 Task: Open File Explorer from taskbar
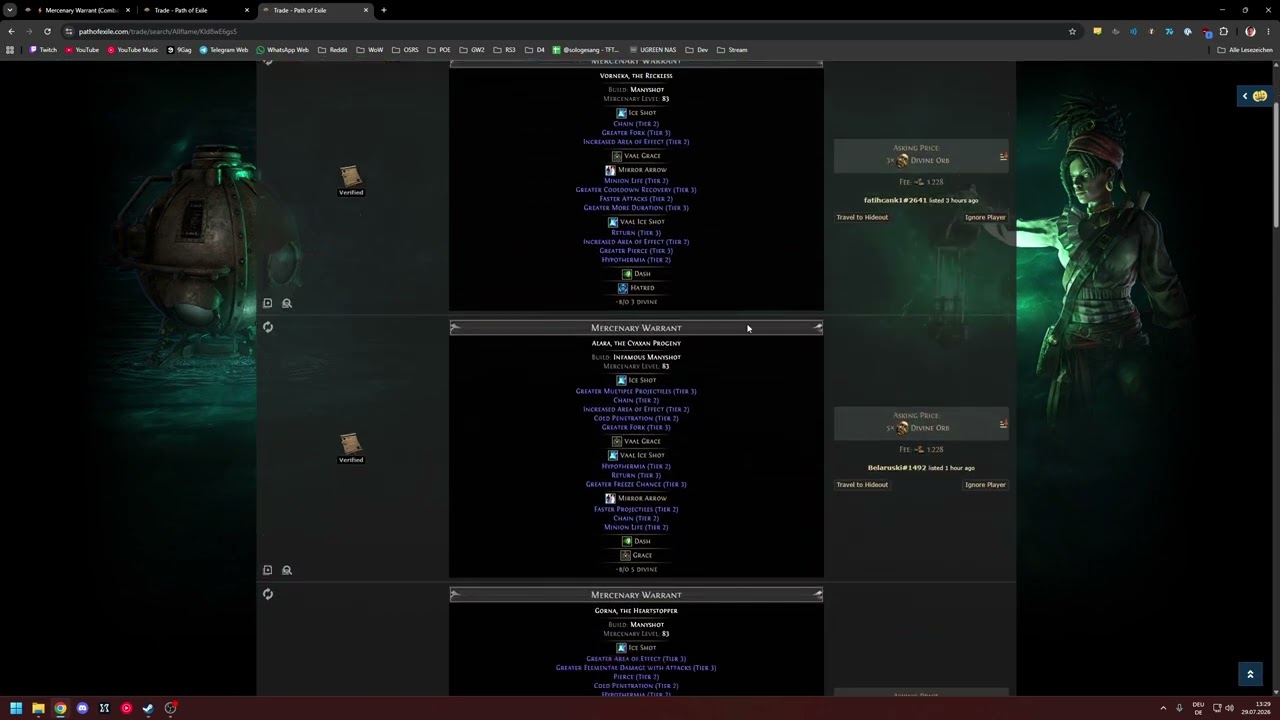pyautogui.click(x=38, y=708)
